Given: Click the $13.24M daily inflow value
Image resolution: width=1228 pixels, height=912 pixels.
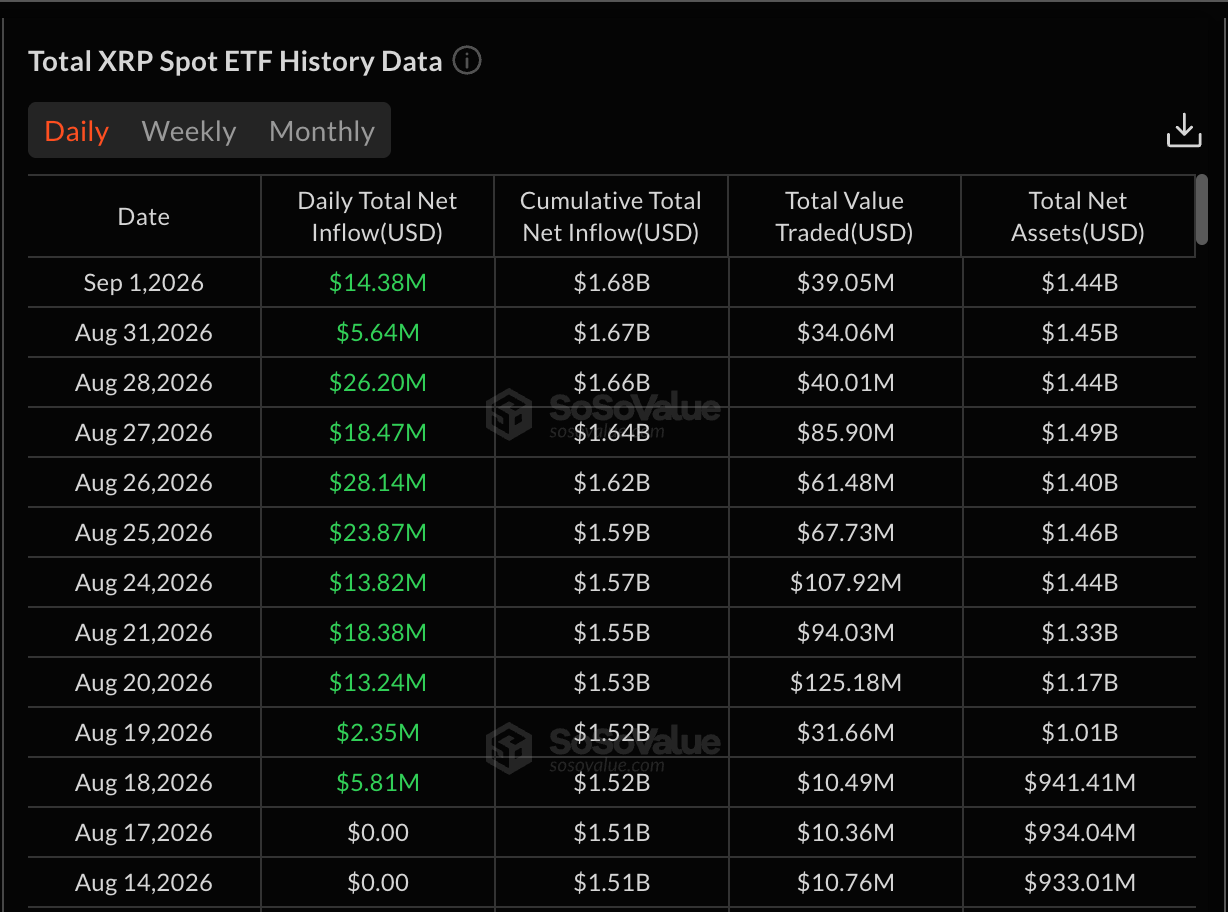Looking at the screenshot, I should click(378, 683).
